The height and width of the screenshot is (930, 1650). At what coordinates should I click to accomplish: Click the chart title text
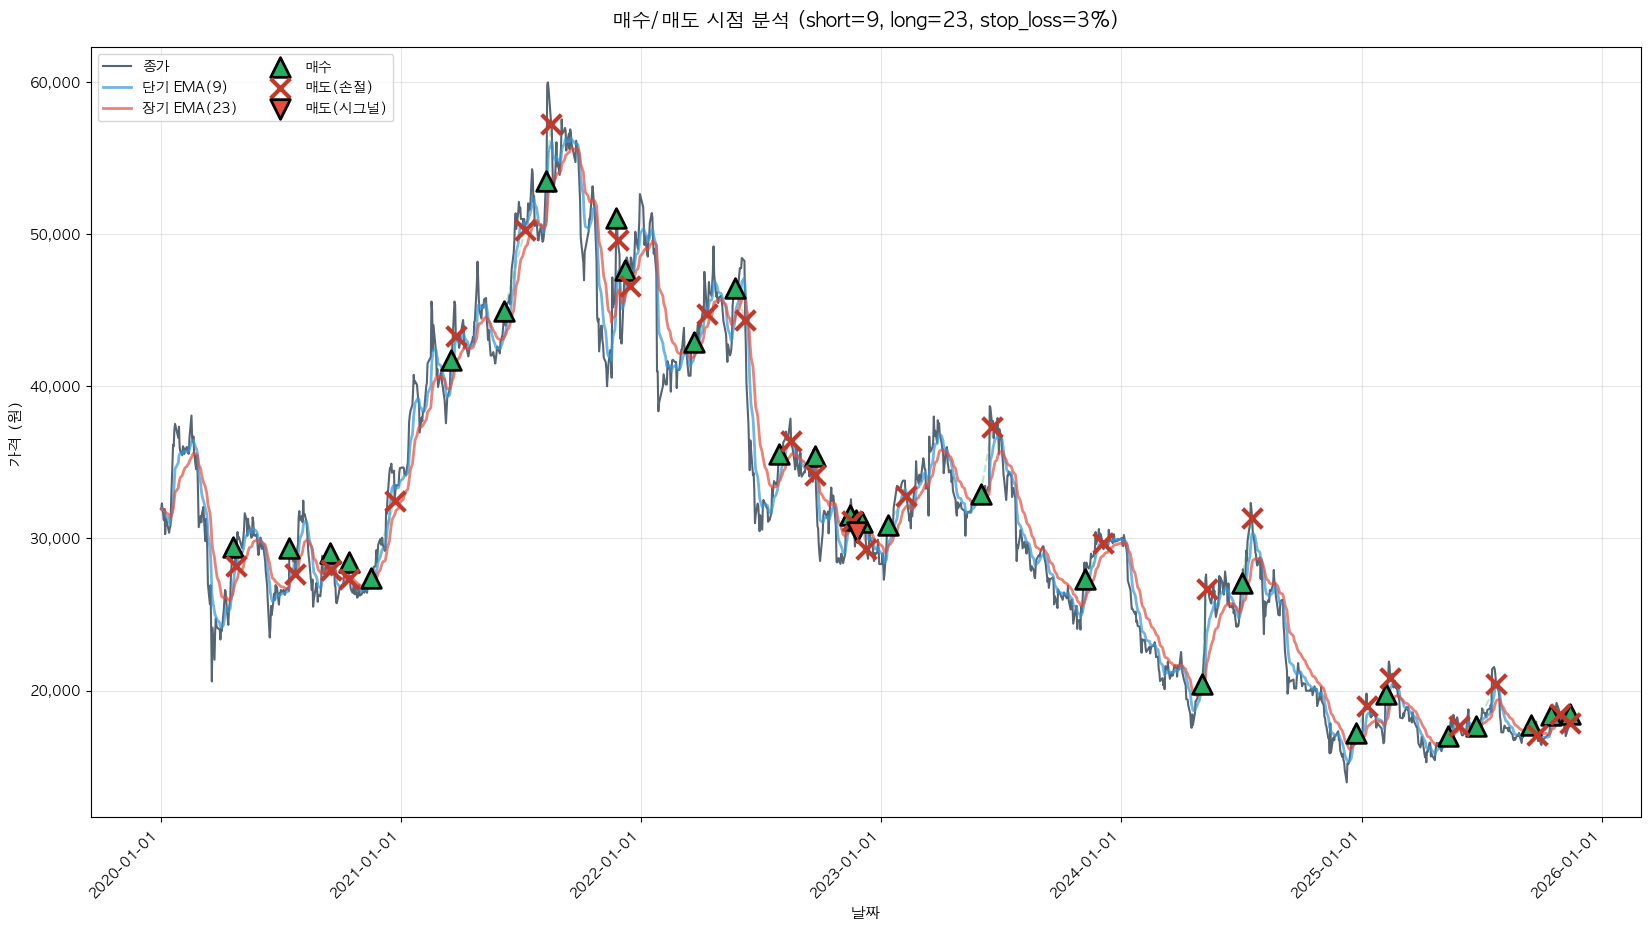coord(865,20)
